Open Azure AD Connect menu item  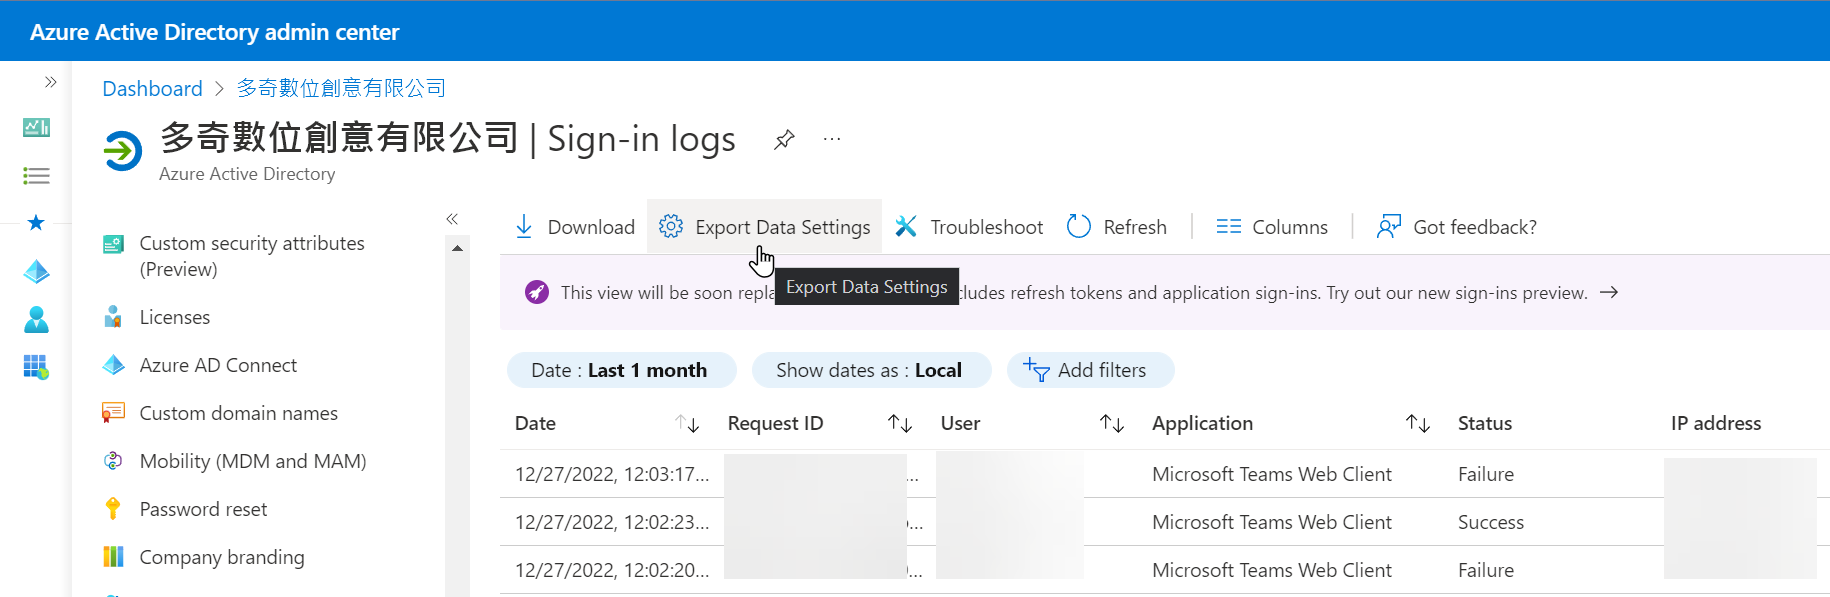point(218,365)
